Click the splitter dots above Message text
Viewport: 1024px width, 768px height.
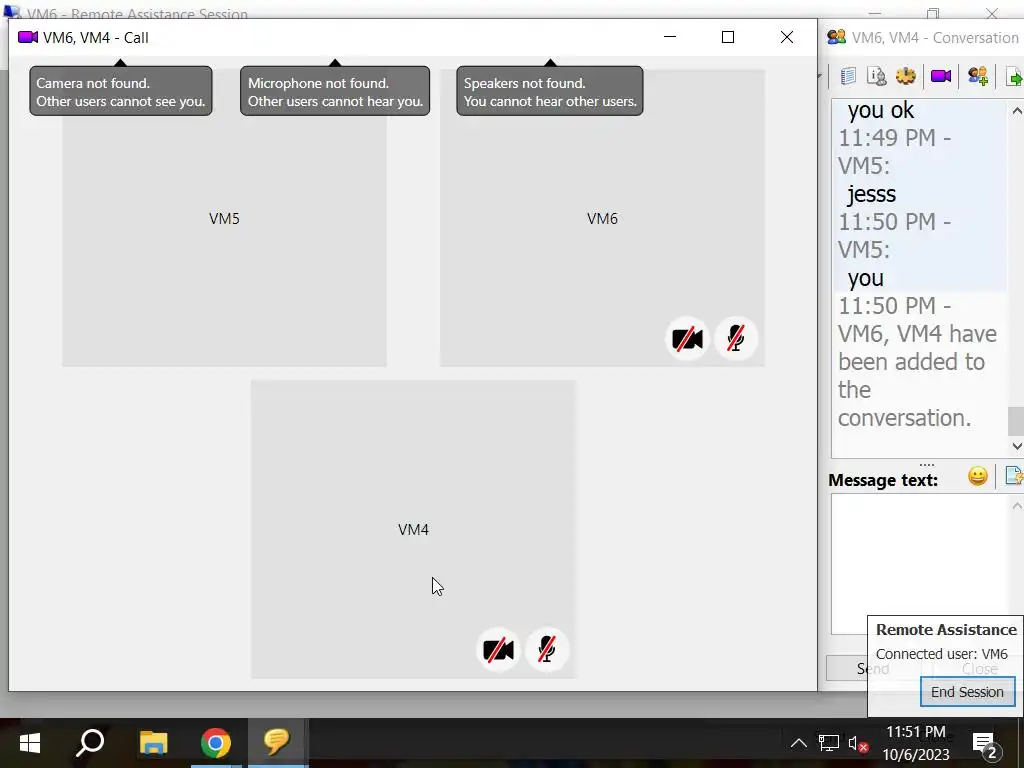coord(926,464)
